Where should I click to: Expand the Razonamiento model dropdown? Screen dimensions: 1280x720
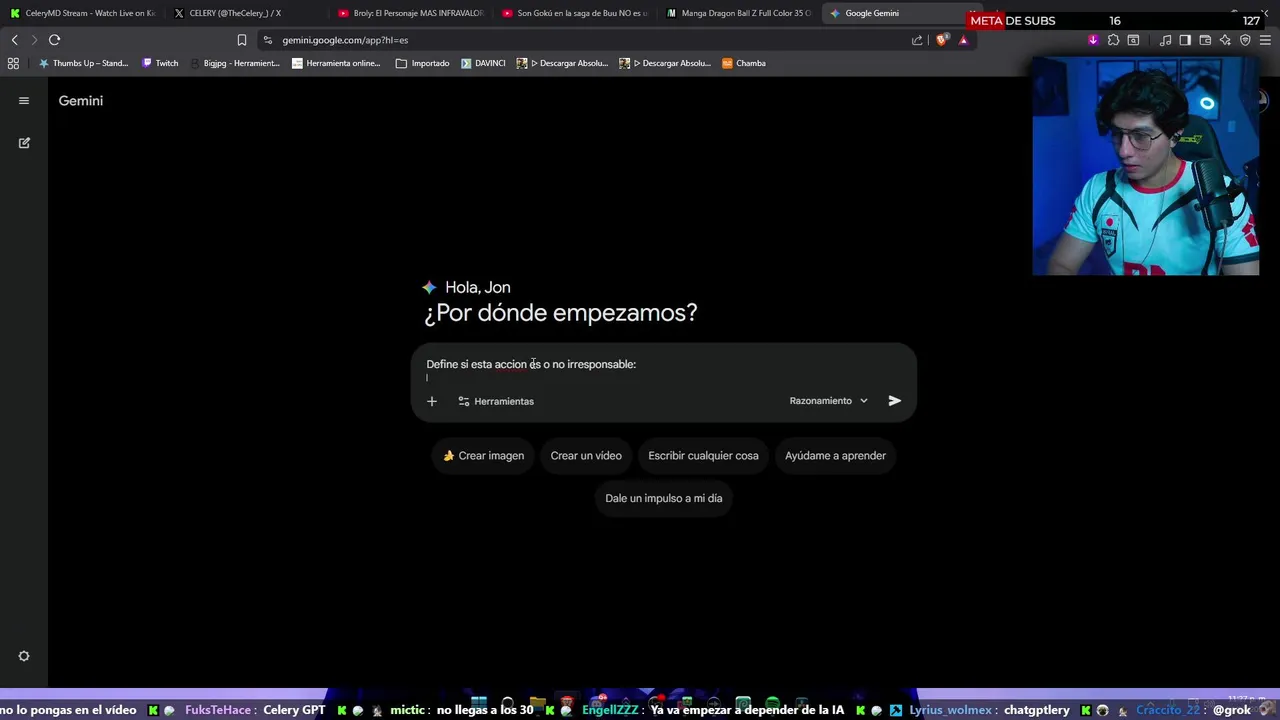coord(828,401)
